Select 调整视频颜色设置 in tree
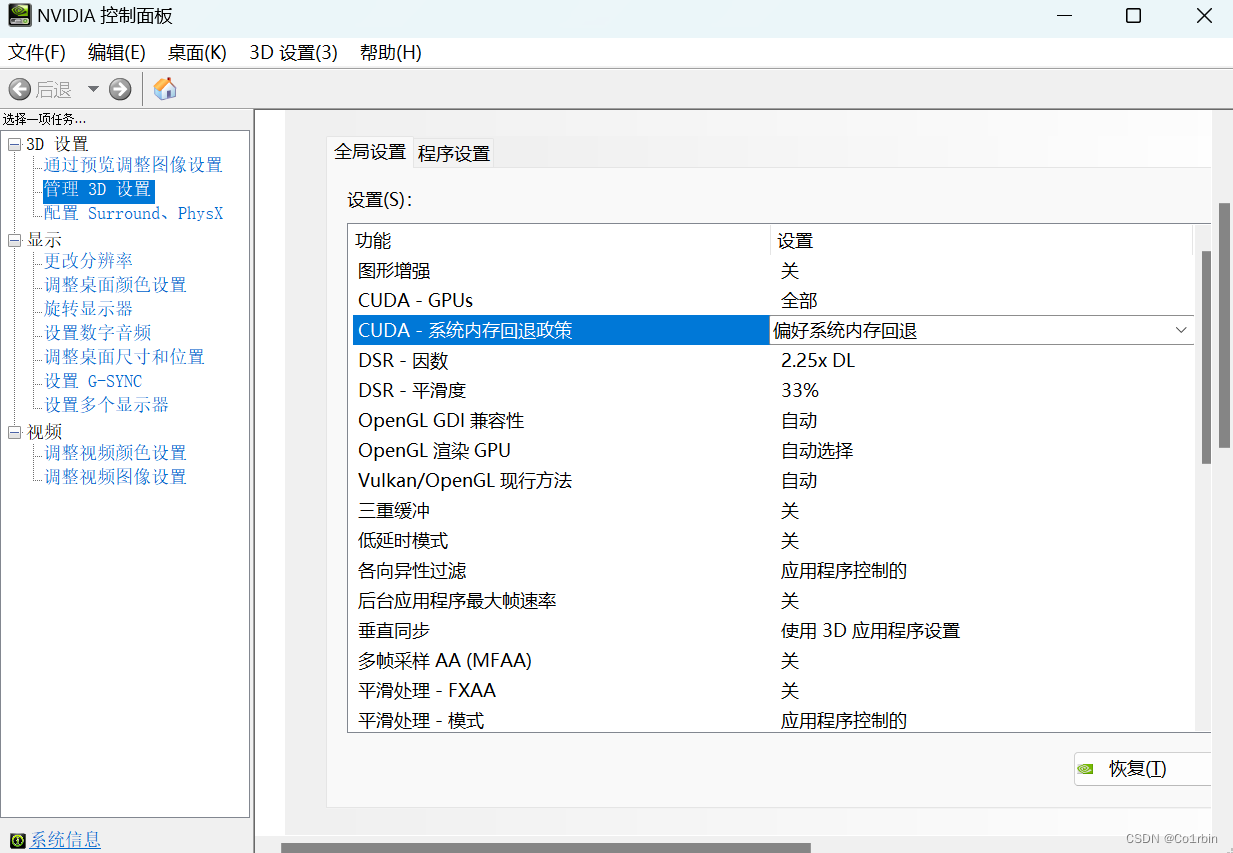The width and height of the screenshot is (1233, 853). [x=115, y=453]
